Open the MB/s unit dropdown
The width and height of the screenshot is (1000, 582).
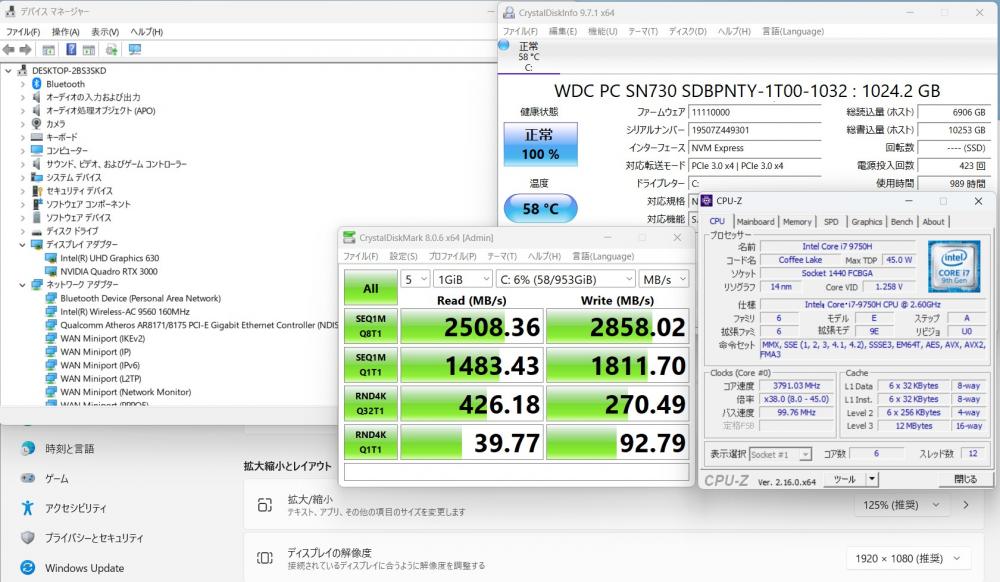(x=664, y=279)
